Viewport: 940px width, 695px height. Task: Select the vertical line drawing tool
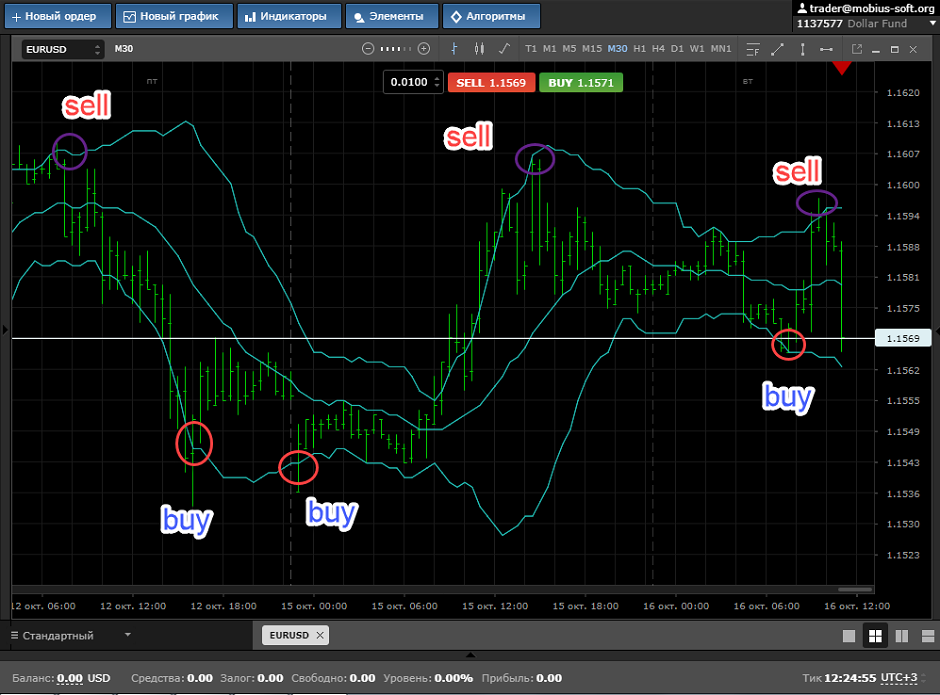[x=802, y=49]
